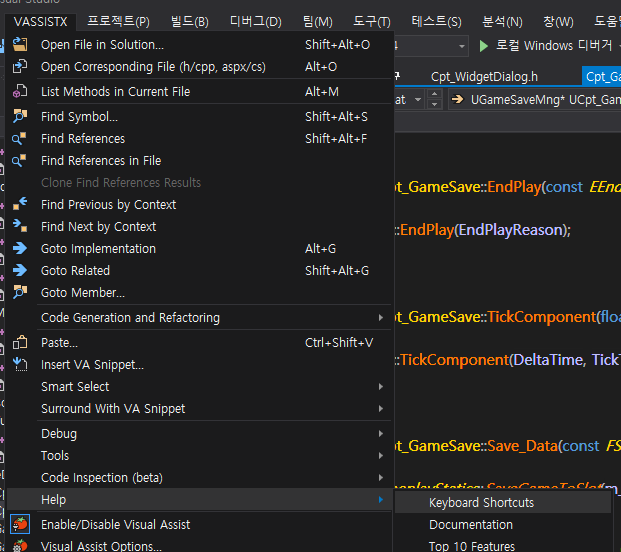Open Visual Assist Options... entry
Screen dimensions: 621x552
pyautogui.click(x=200, y=546)
